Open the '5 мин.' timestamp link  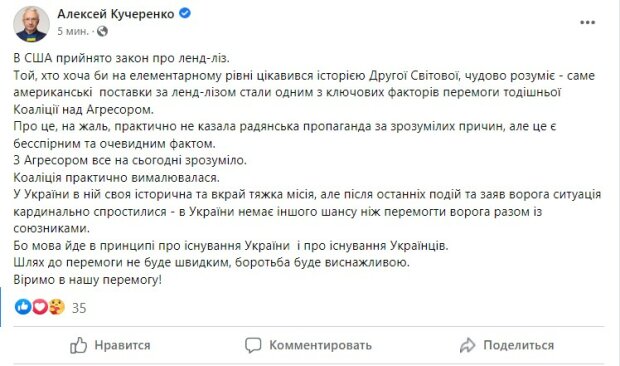73,31
